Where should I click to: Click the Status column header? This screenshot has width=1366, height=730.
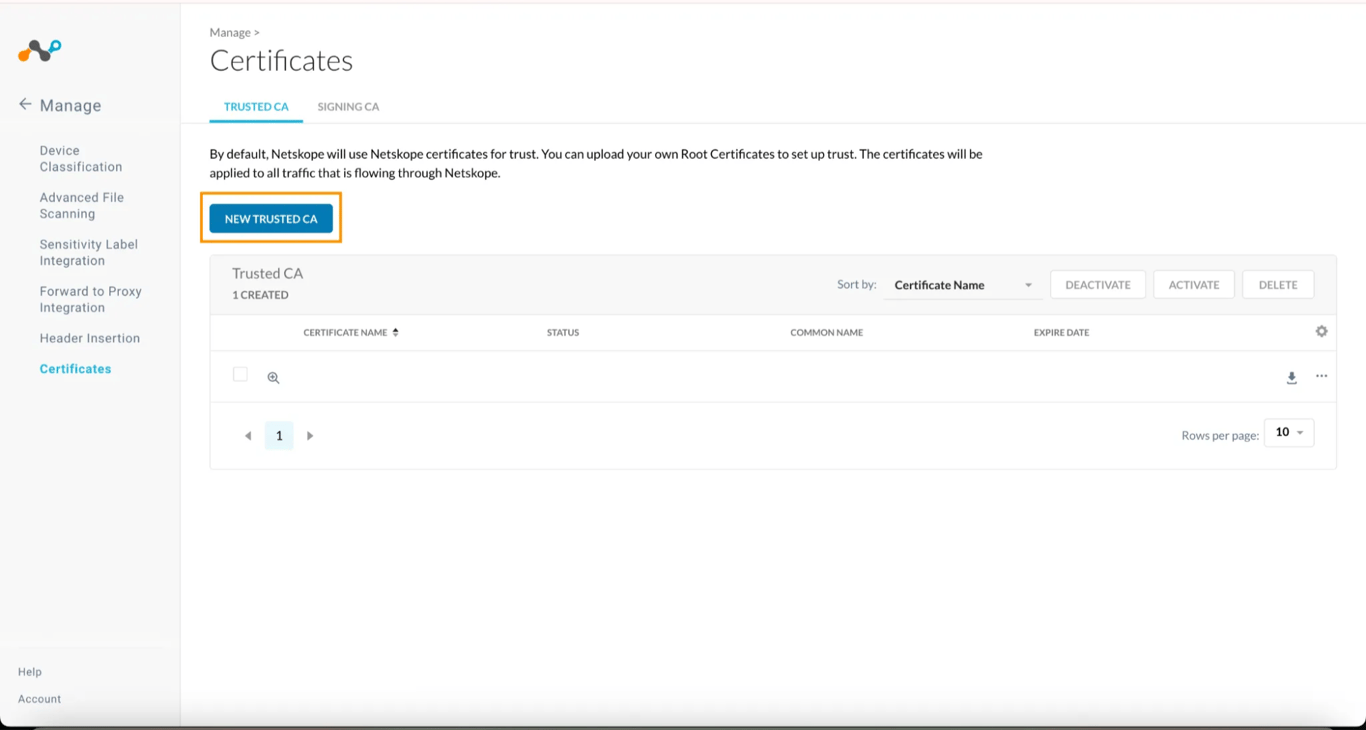(563, 332)
